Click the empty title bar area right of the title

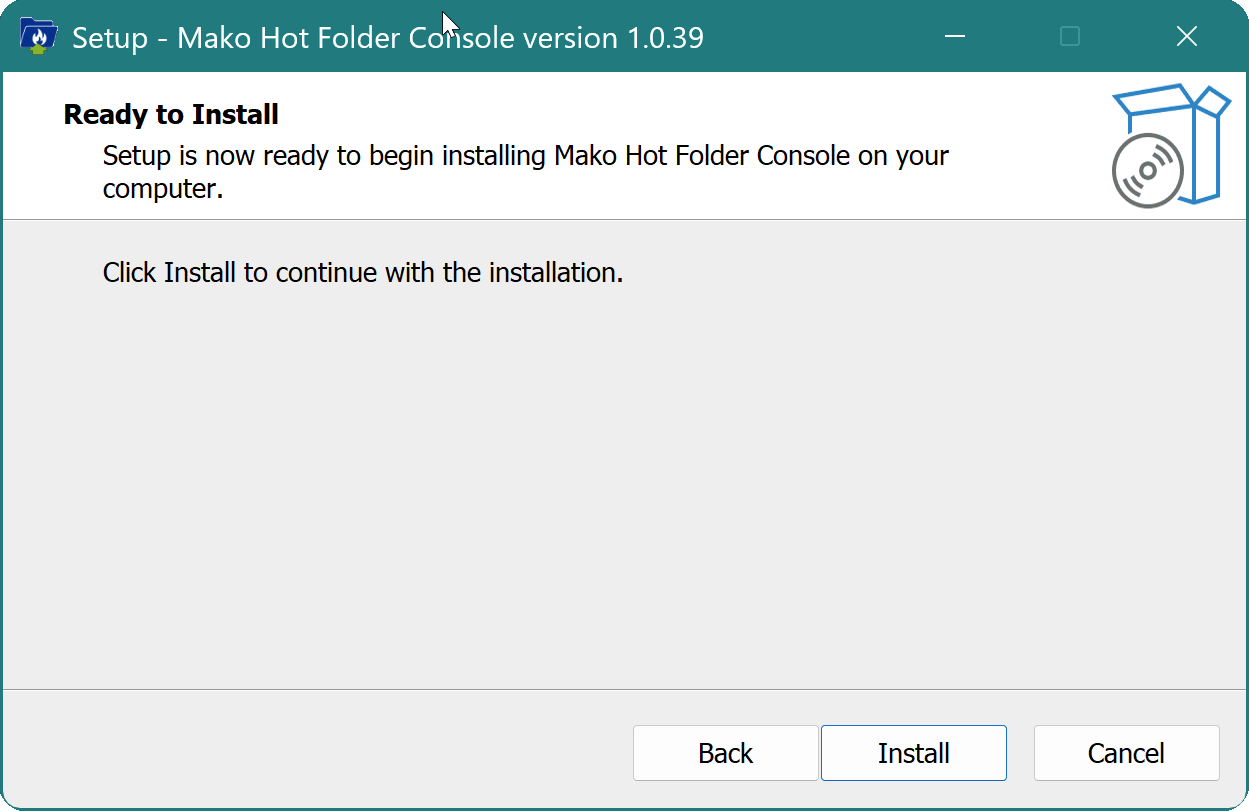click(x=820, y=37)
